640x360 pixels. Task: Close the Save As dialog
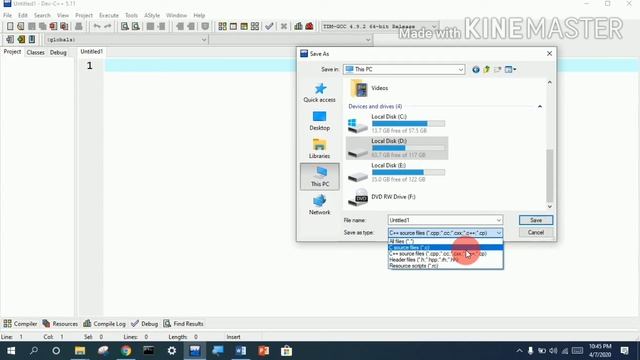tap(549, 53)
